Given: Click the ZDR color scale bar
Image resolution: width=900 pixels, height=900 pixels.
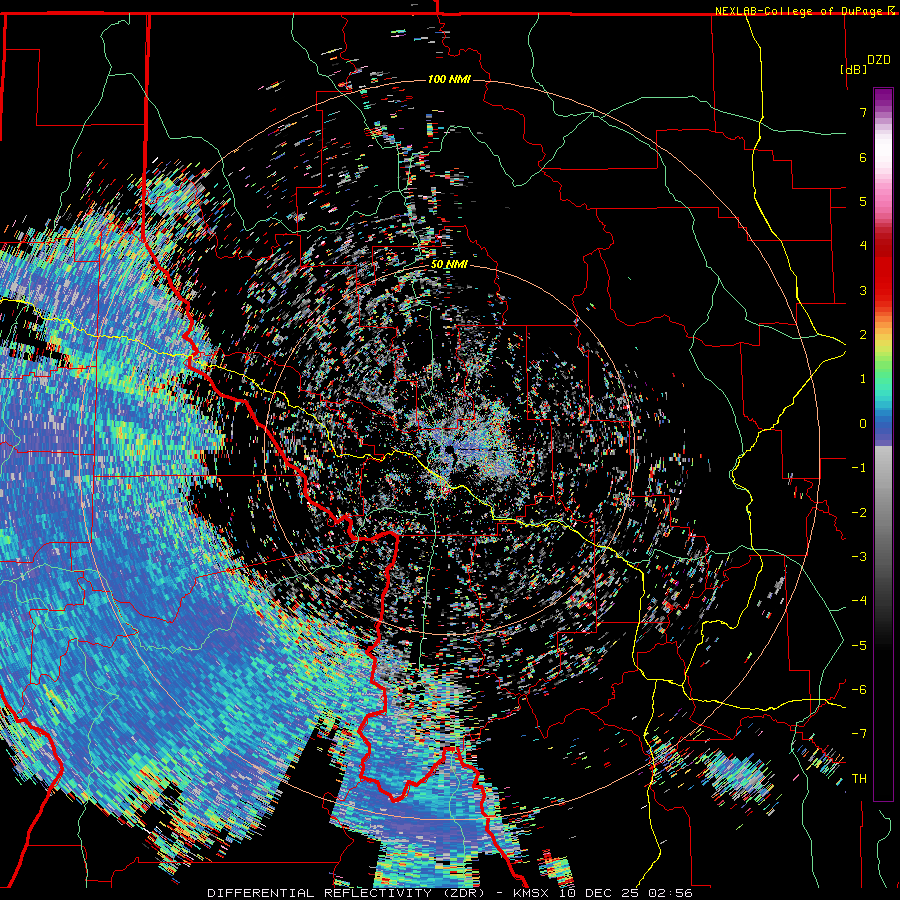Looking at the screenshot, I should [x=883, y=444].
